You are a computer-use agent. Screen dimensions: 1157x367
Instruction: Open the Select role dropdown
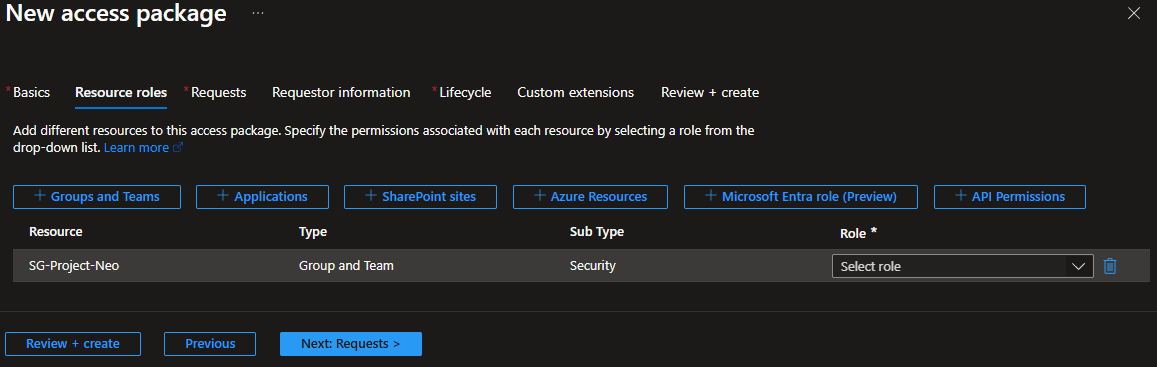(x=962, y=267)
